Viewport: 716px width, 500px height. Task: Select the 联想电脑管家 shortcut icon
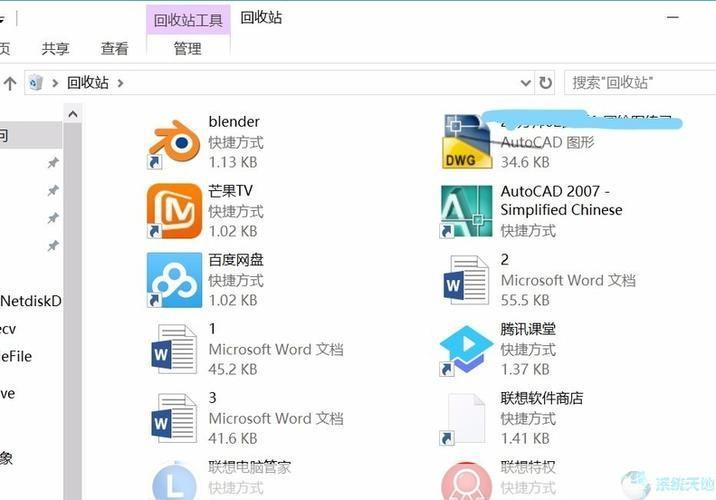(174, 482)
